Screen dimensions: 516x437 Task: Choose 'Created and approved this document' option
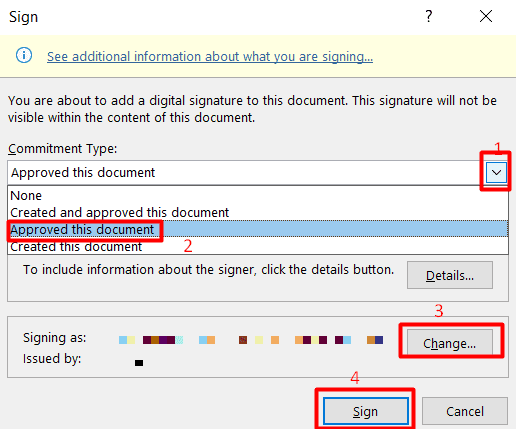[258, 212]
